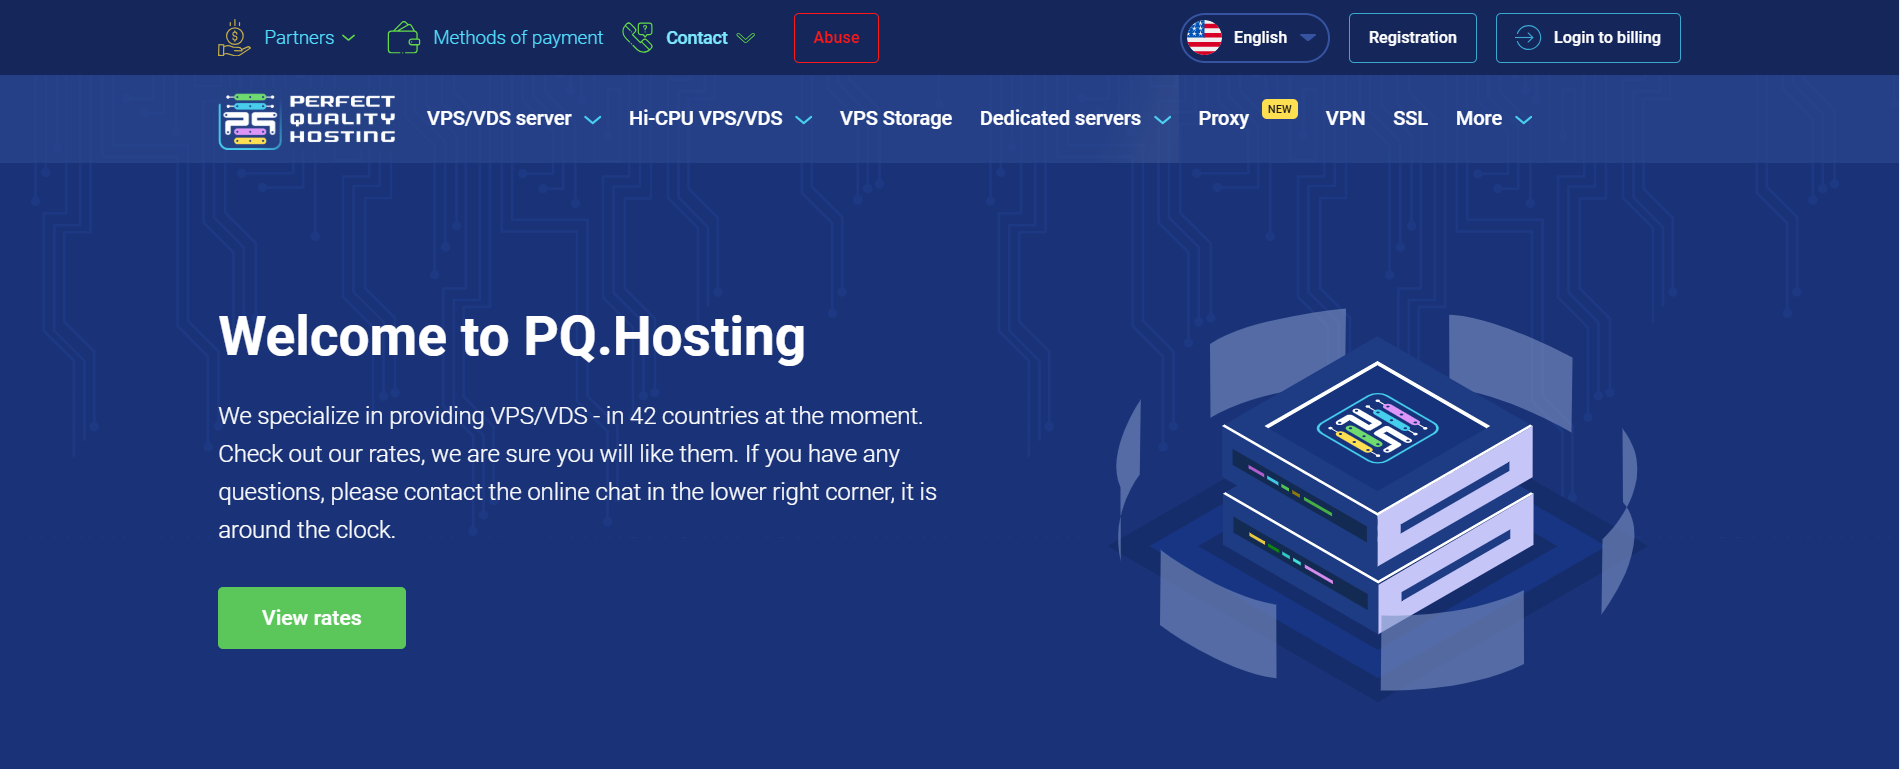Click the login arrow circle icon
This screenshot has width=1900, height=769.
click(x=1527, y=38)
